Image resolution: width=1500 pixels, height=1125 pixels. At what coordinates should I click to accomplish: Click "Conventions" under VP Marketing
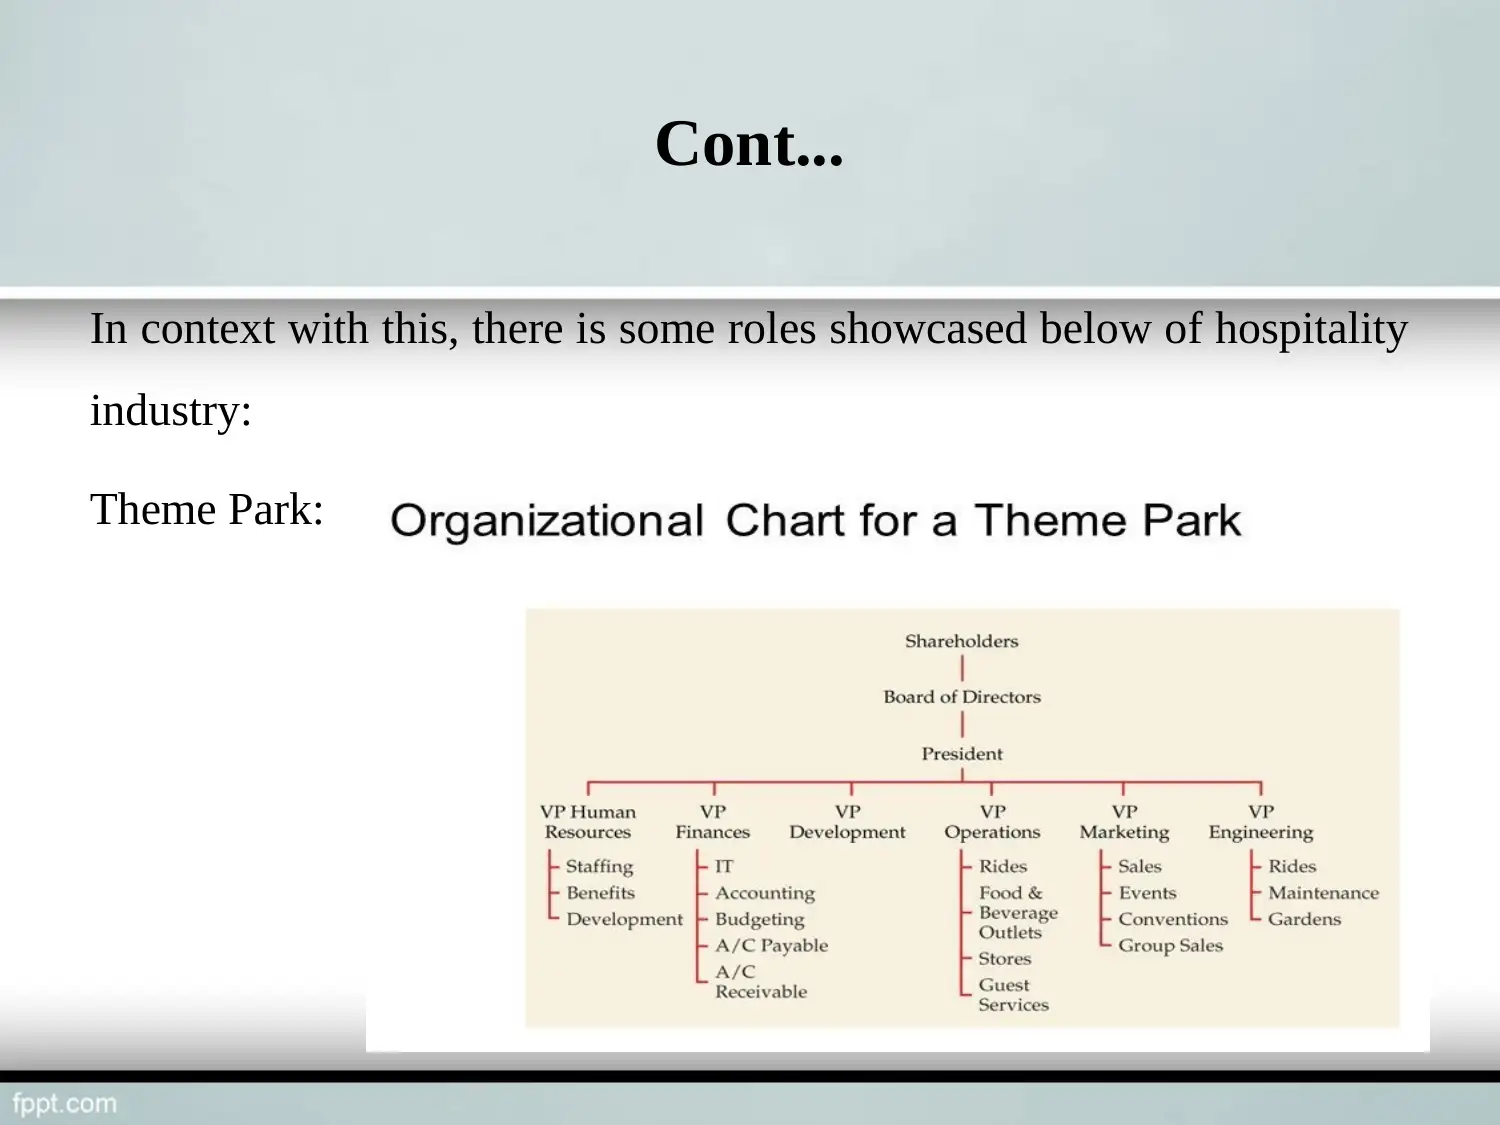tap(1173, 920)
